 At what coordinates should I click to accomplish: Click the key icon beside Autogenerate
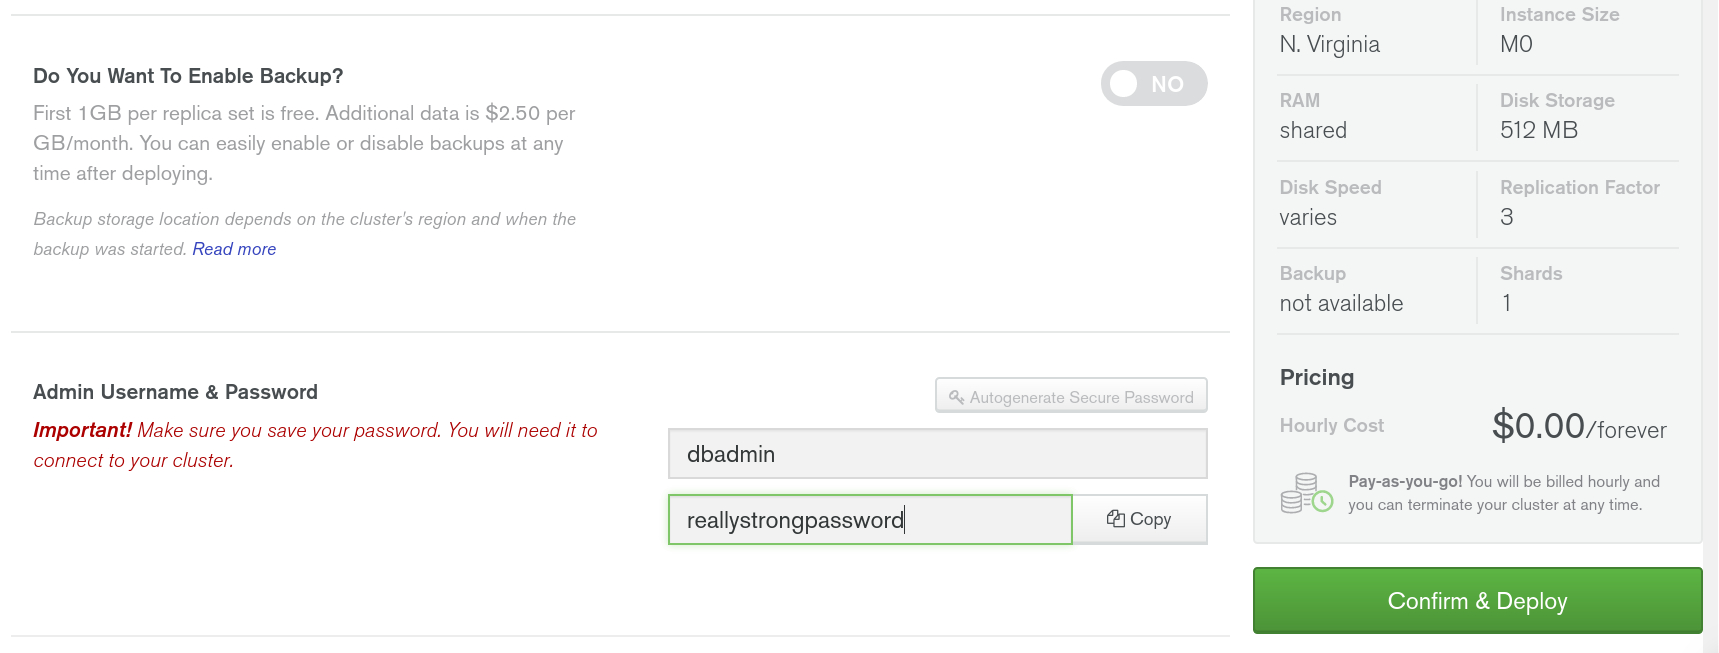coord(957,397)
